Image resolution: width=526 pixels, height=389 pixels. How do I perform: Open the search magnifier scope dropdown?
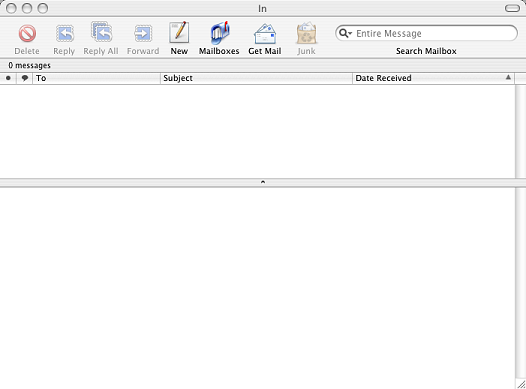tap(345, 33)
